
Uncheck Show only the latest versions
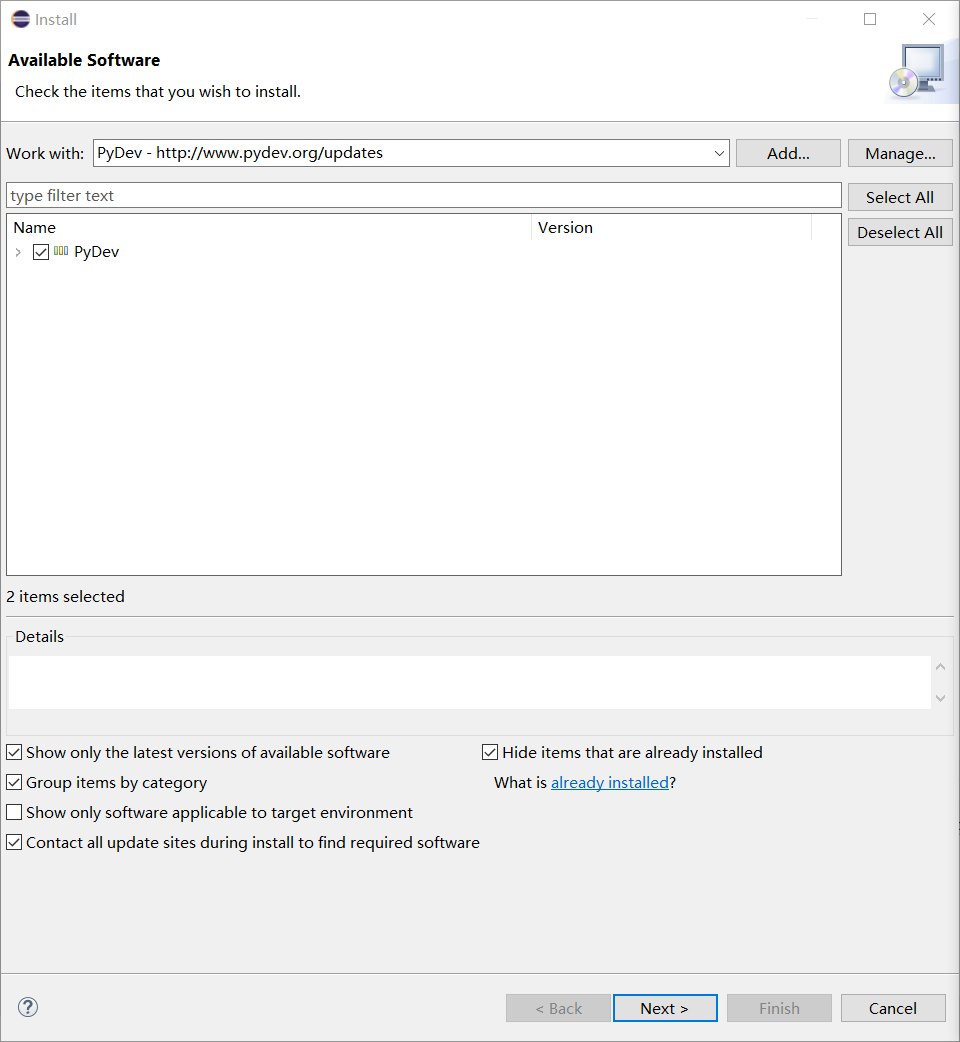tap(14, 752)
